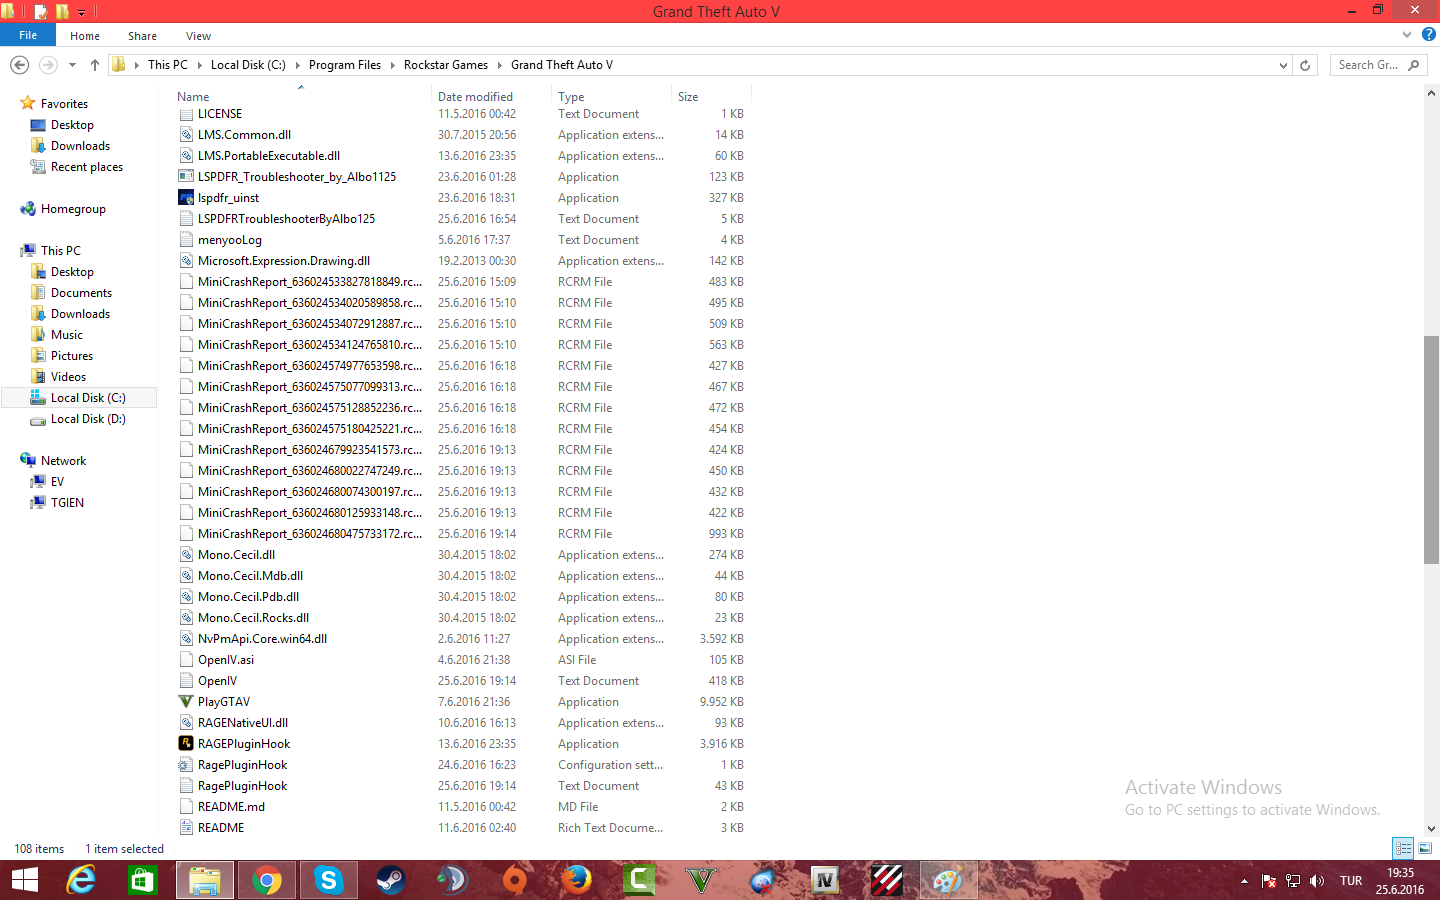Click the New folder quick access icon
The width and height of the screenshot is (1440, 900).
[x=62, y=11]
